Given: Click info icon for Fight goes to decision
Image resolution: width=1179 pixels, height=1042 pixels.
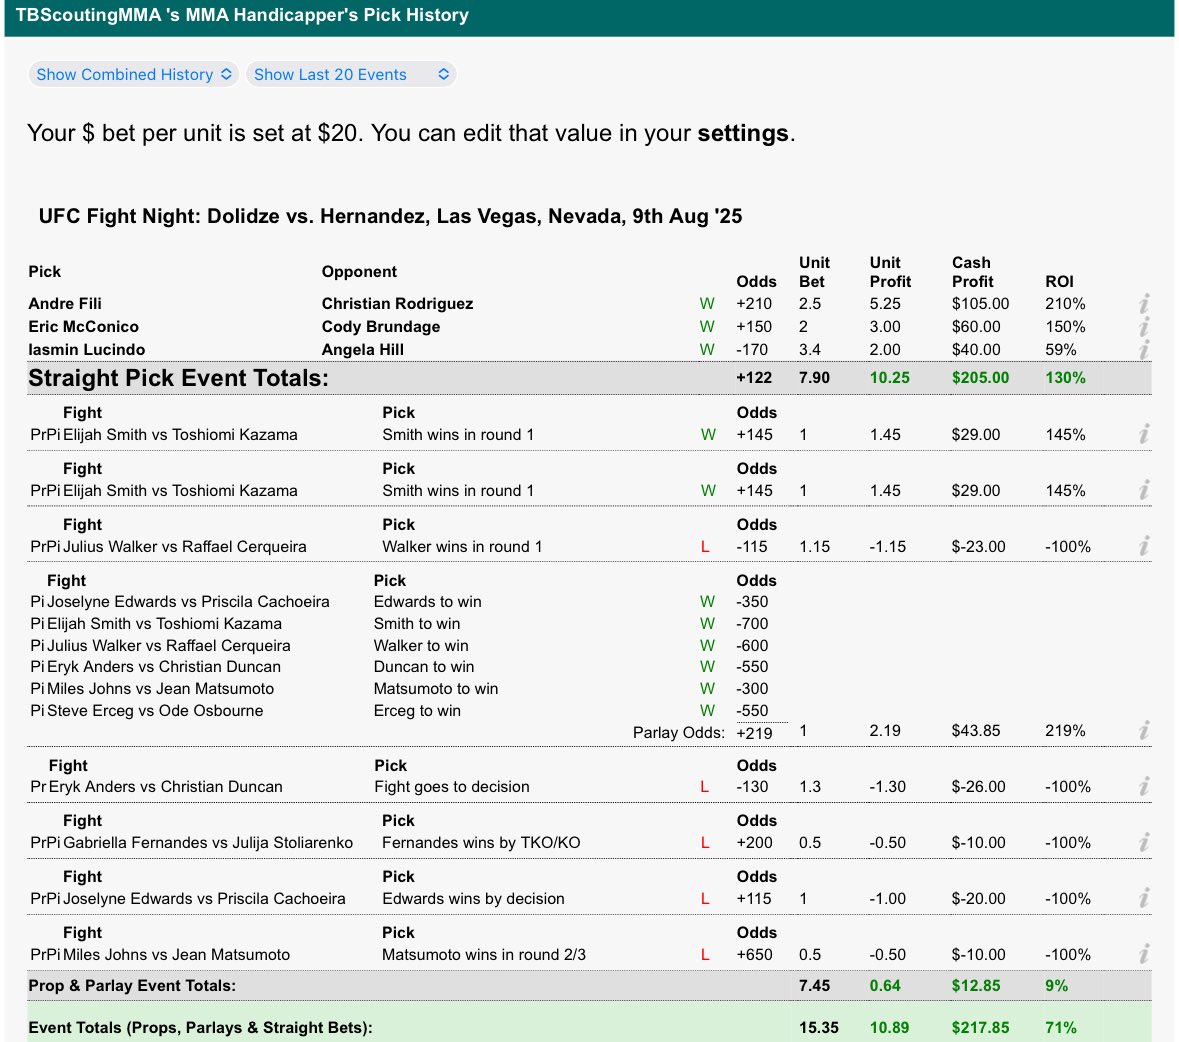Looking at the screenshot, I should pos(1144,786).
